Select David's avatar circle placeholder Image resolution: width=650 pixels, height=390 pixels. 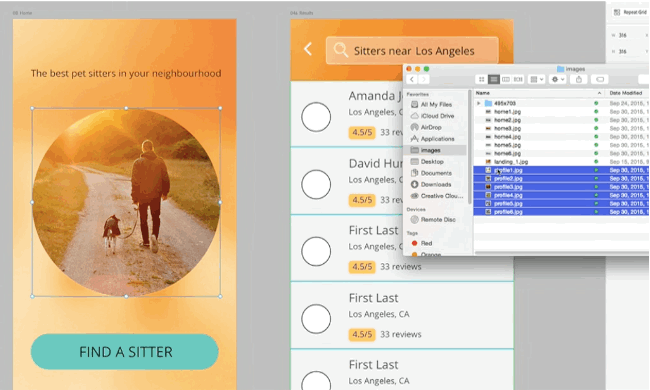pos(316,184)
